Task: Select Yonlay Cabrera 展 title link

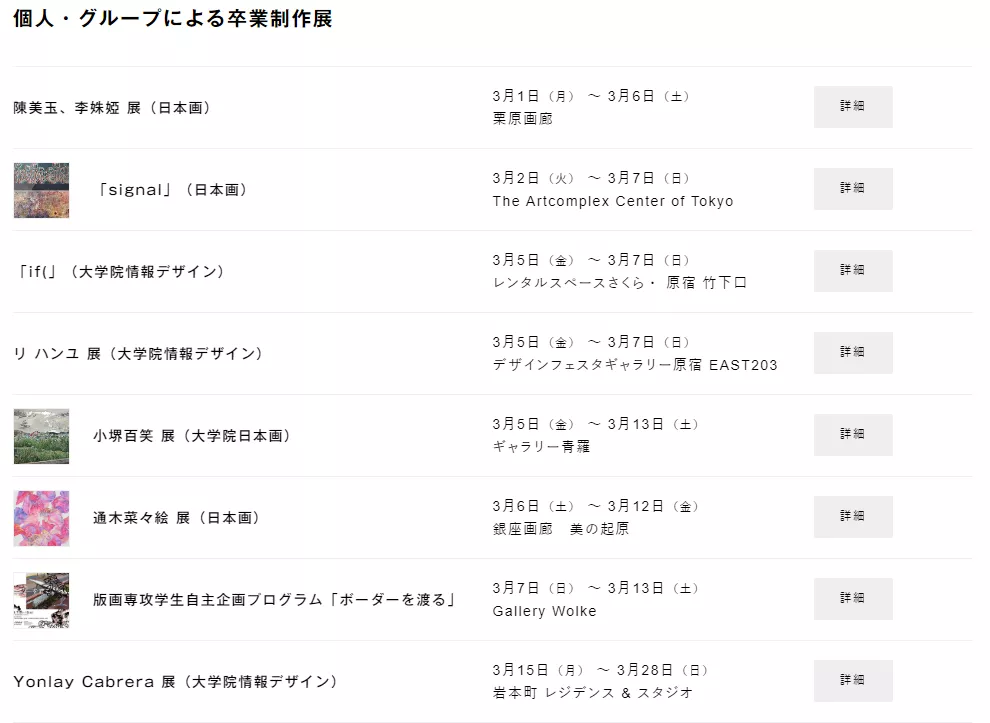Action: click(x=175, y=682)
